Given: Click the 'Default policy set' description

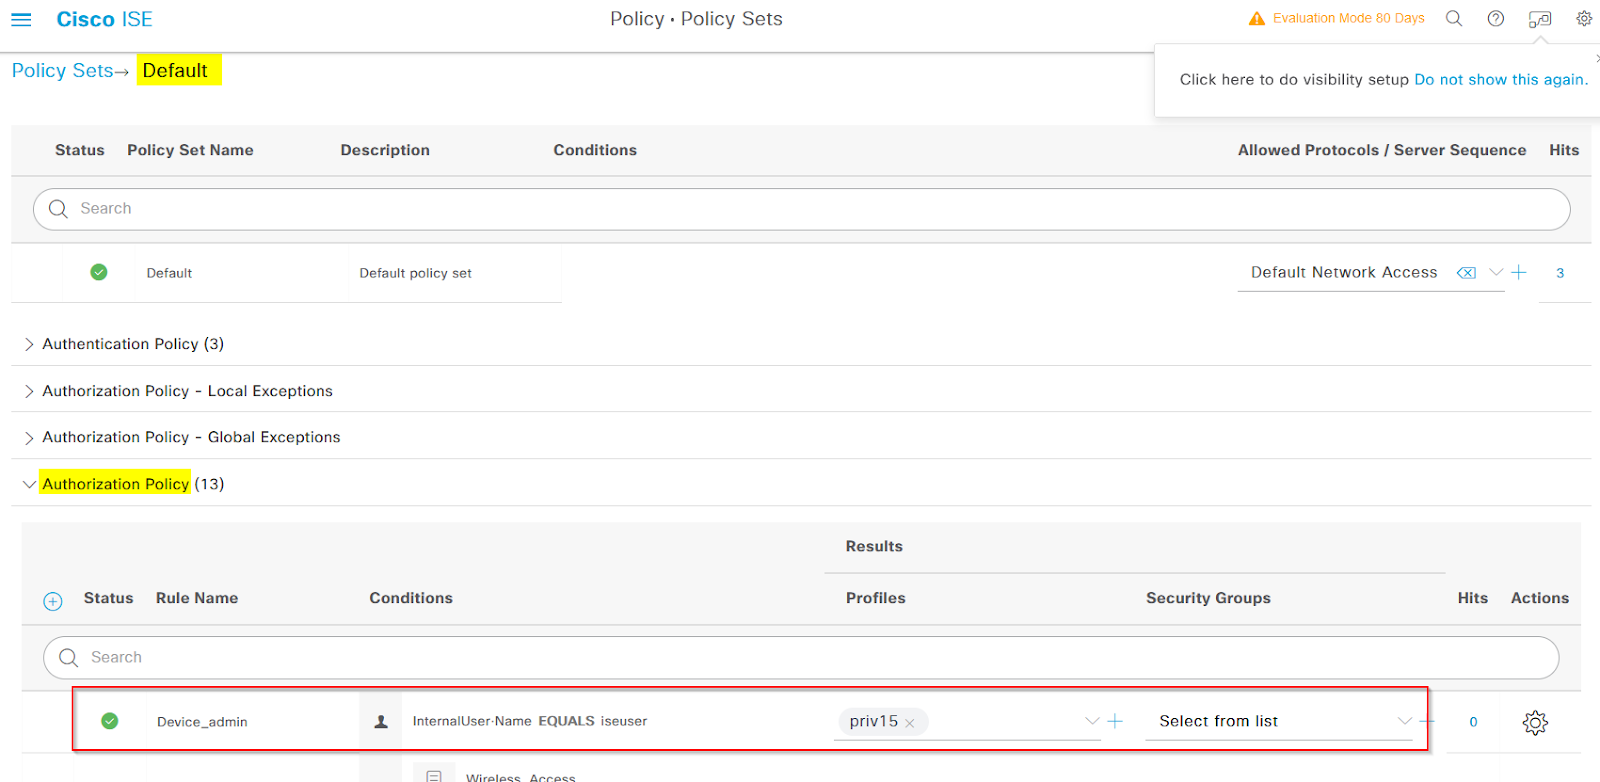Looking at the screenshot, I should point(415,273).
